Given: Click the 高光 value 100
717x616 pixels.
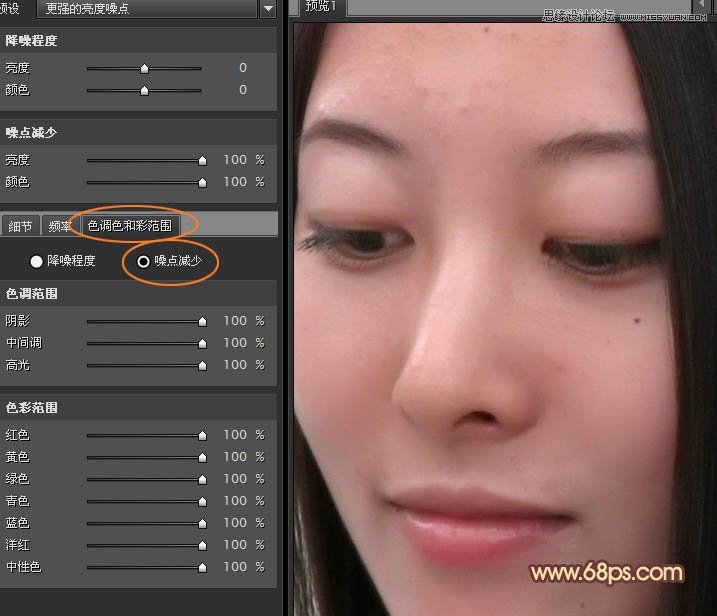Looking at the screenshot, I should [235, 364].
